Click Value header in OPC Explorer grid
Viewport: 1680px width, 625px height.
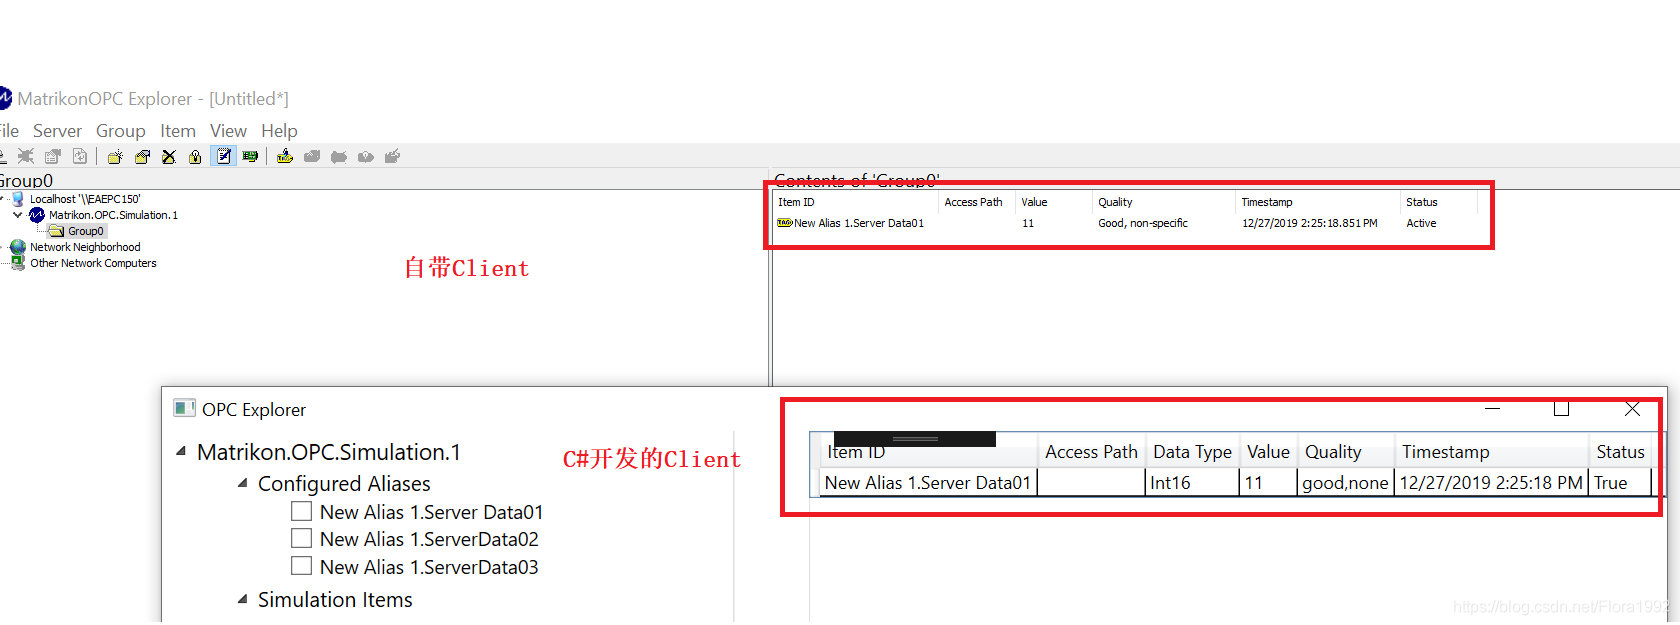1268,452
